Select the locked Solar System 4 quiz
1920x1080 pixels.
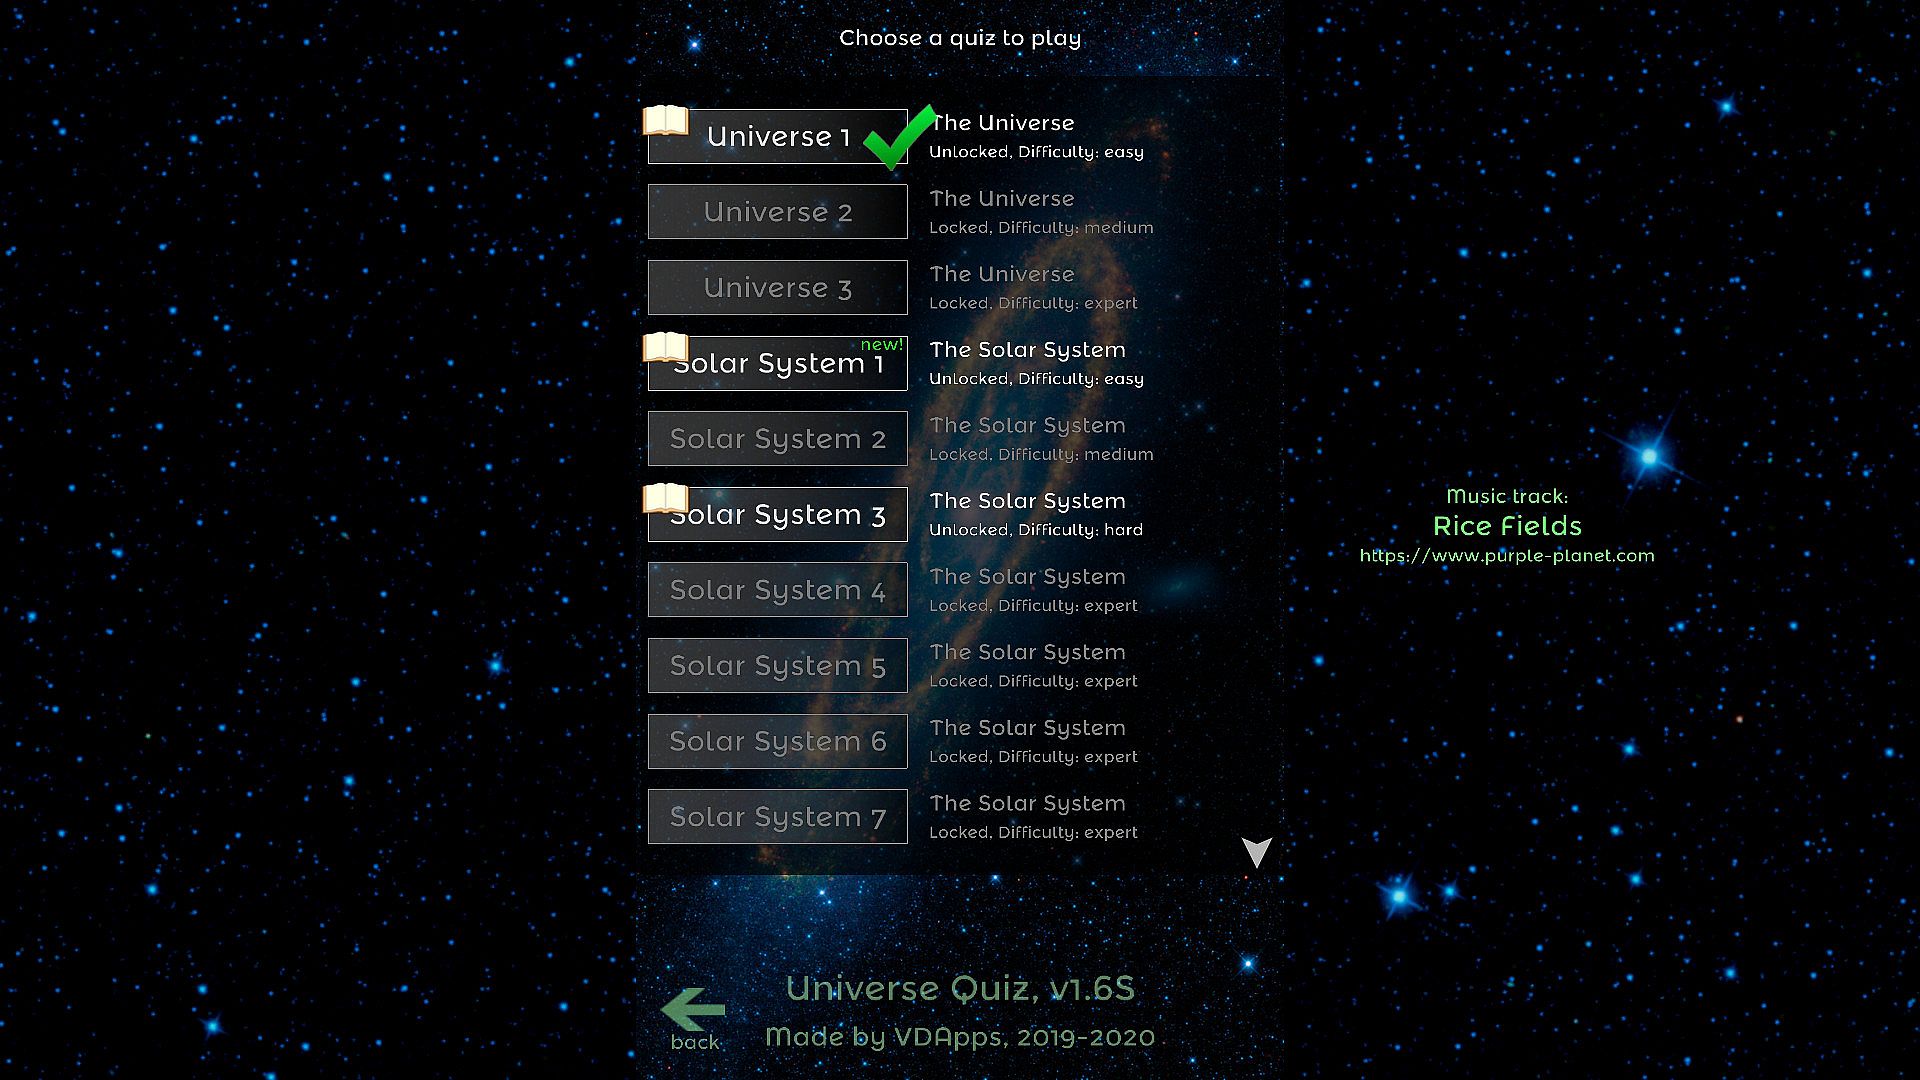point(777,591)
